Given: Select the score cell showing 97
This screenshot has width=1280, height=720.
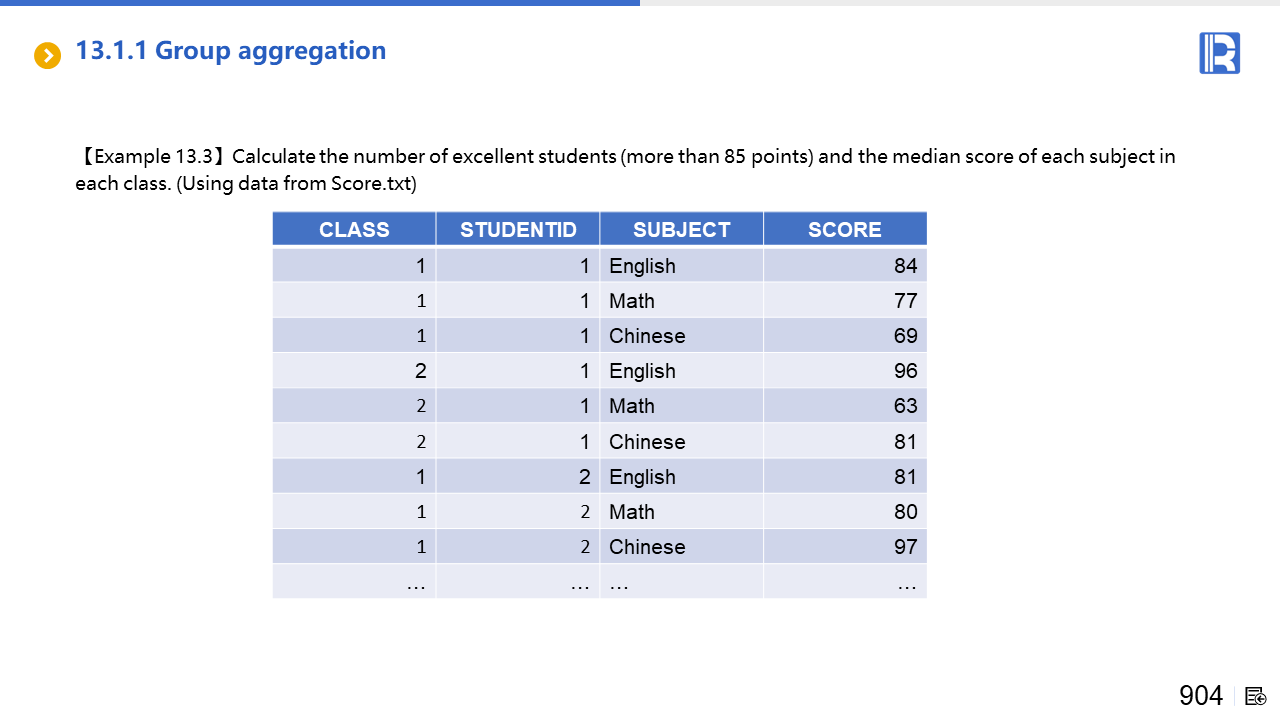Looking at the screenshot, I should [x=905, y=547].
